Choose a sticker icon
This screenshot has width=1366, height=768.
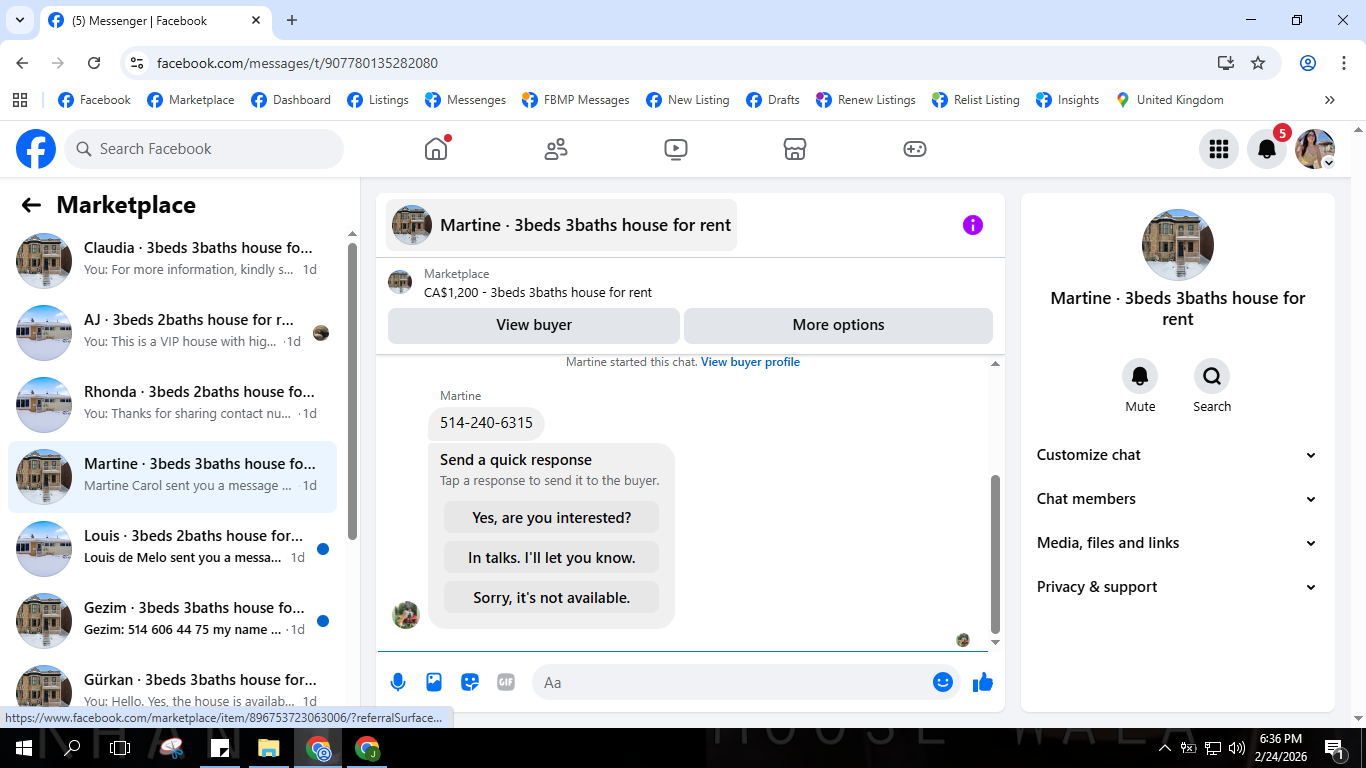(470, 682)
